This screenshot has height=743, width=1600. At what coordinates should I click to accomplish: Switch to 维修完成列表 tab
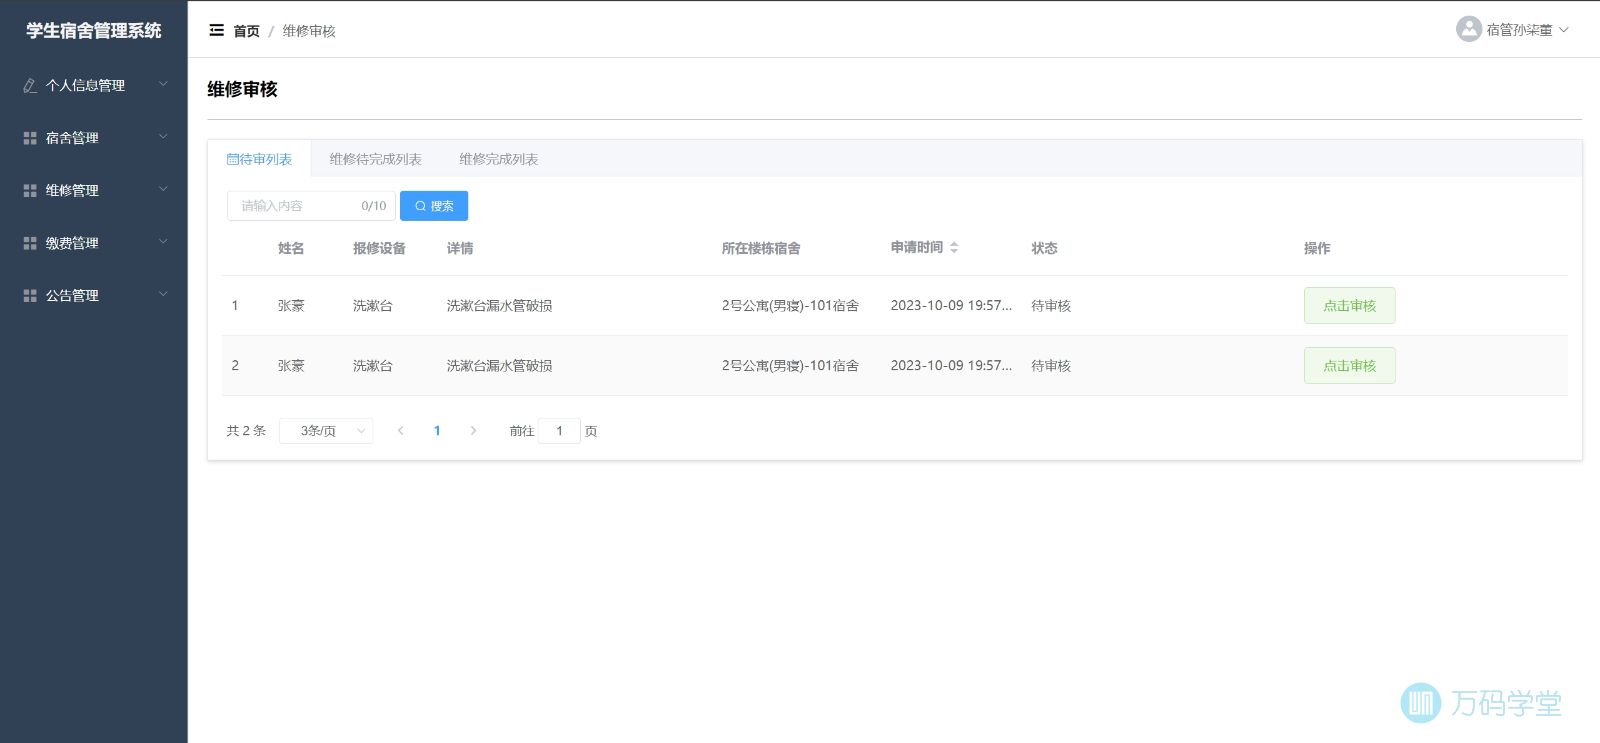(498, 159)
